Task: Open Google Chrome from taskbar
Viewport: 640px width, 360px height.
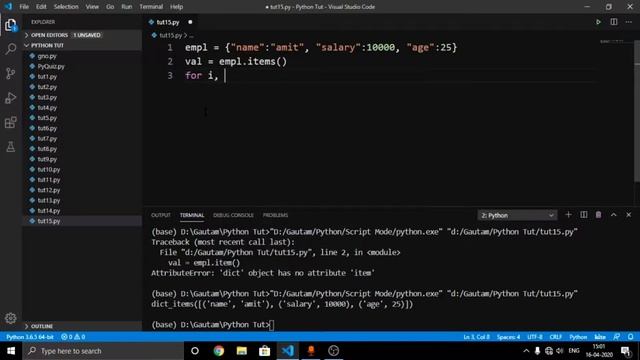Action: pos(218,351)
